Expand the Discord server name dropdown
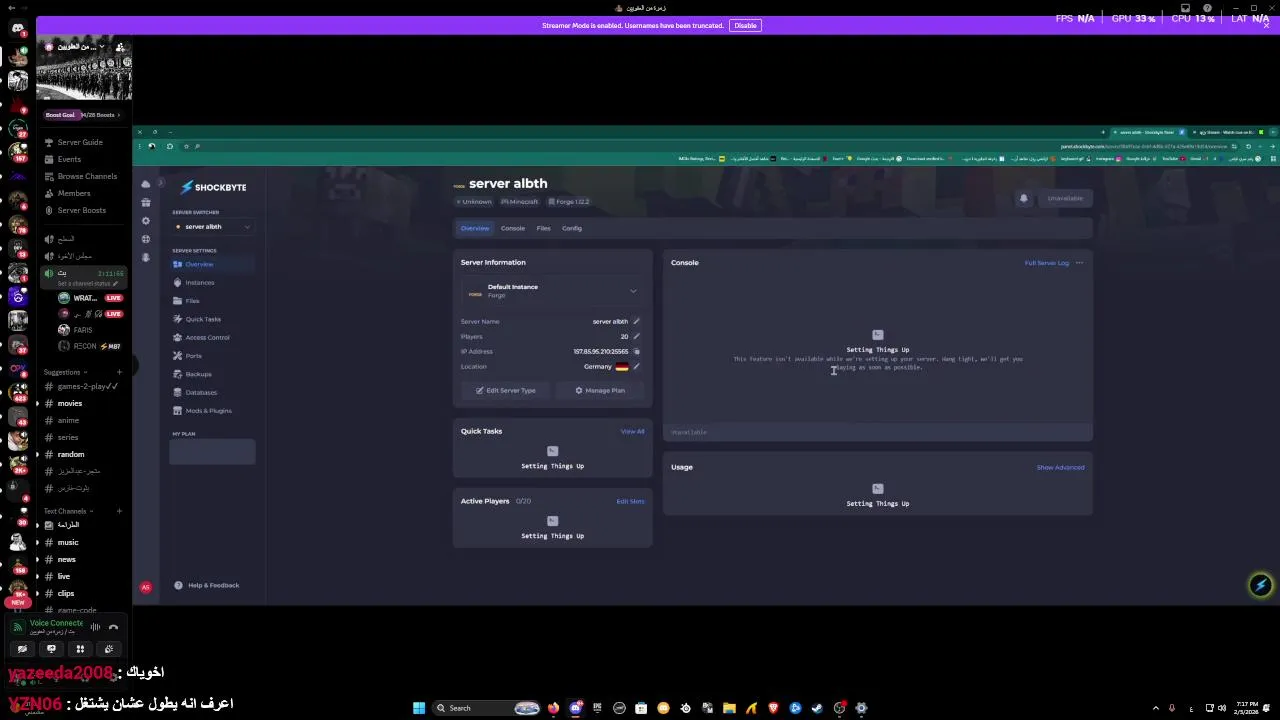Image resolution: width=1280 pixels, height=720 pixels. point(102,47)
